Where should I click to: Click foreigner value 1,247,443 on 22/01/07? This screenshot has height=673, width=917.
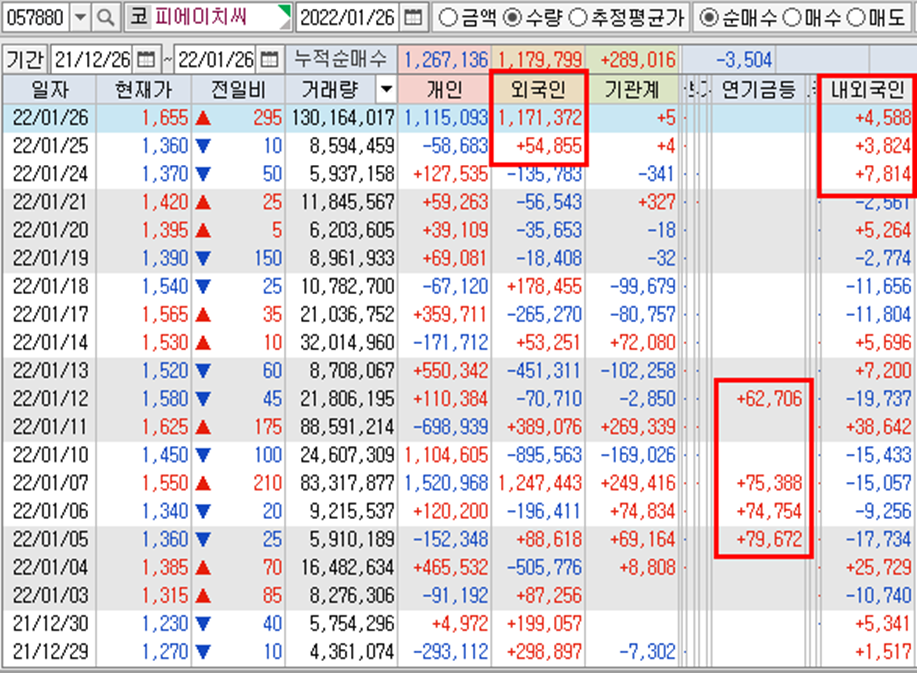pyautogui.click(x=539, y=483)
